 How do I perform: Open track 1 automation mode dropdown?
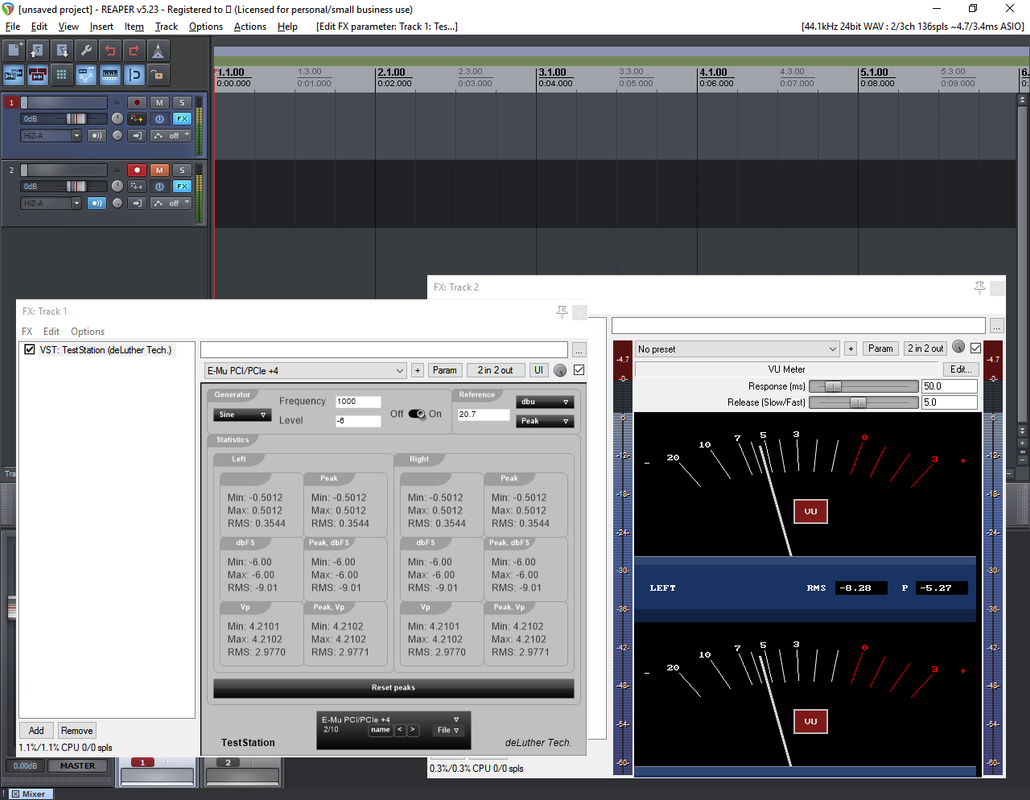(x=171, y=136)
